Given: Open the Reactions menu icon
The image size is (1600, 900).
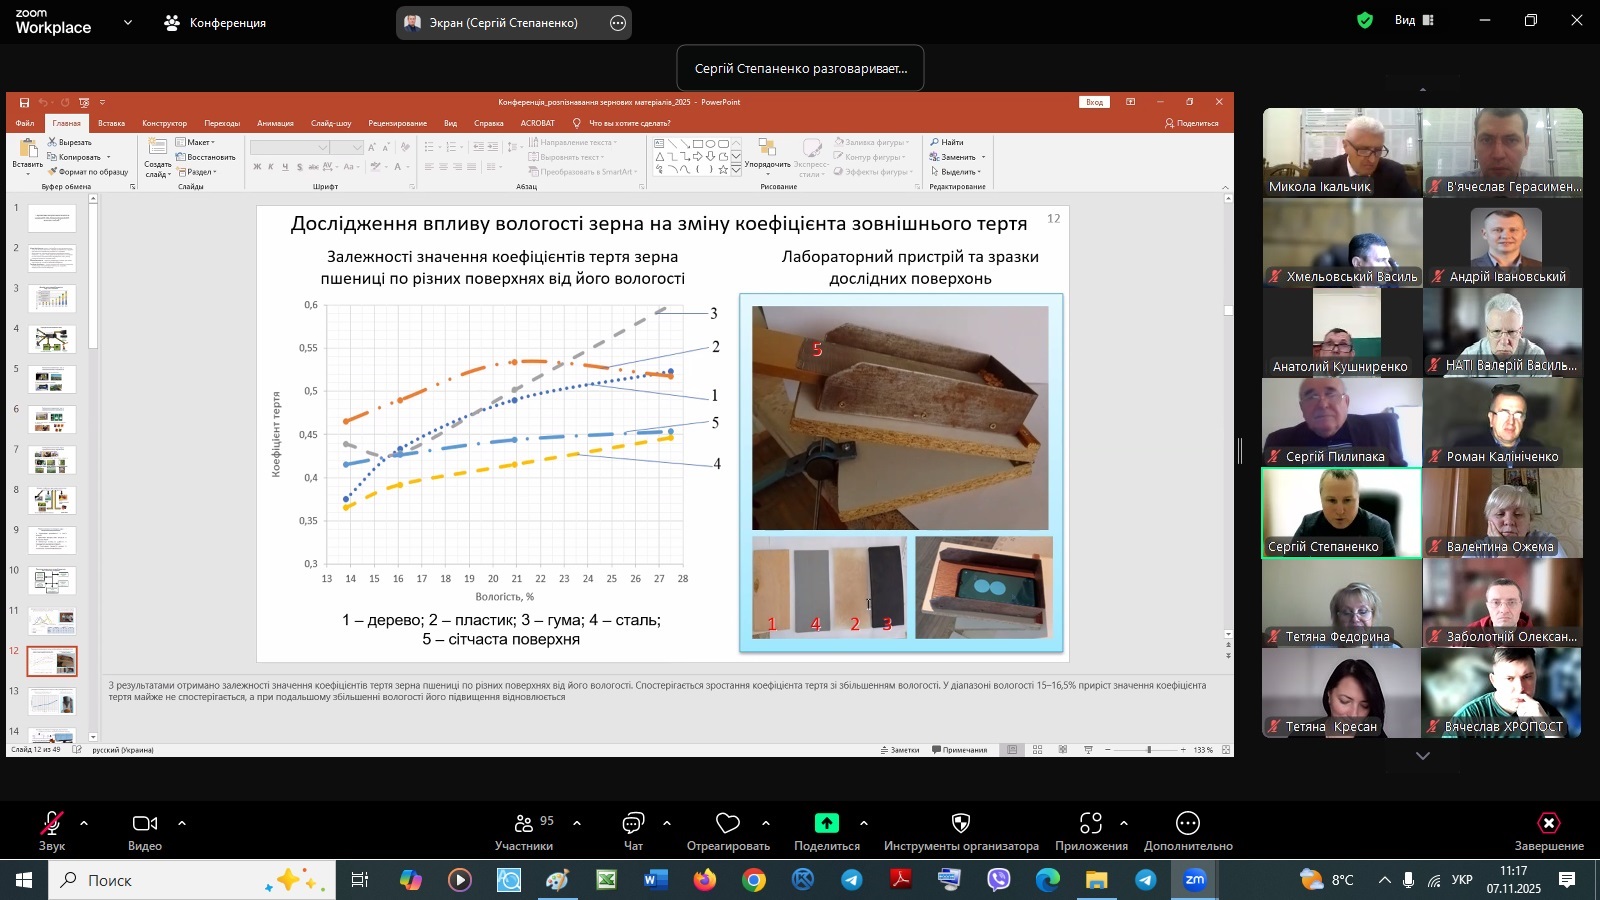Looking at the screenshot, I should tap(728, 823).
